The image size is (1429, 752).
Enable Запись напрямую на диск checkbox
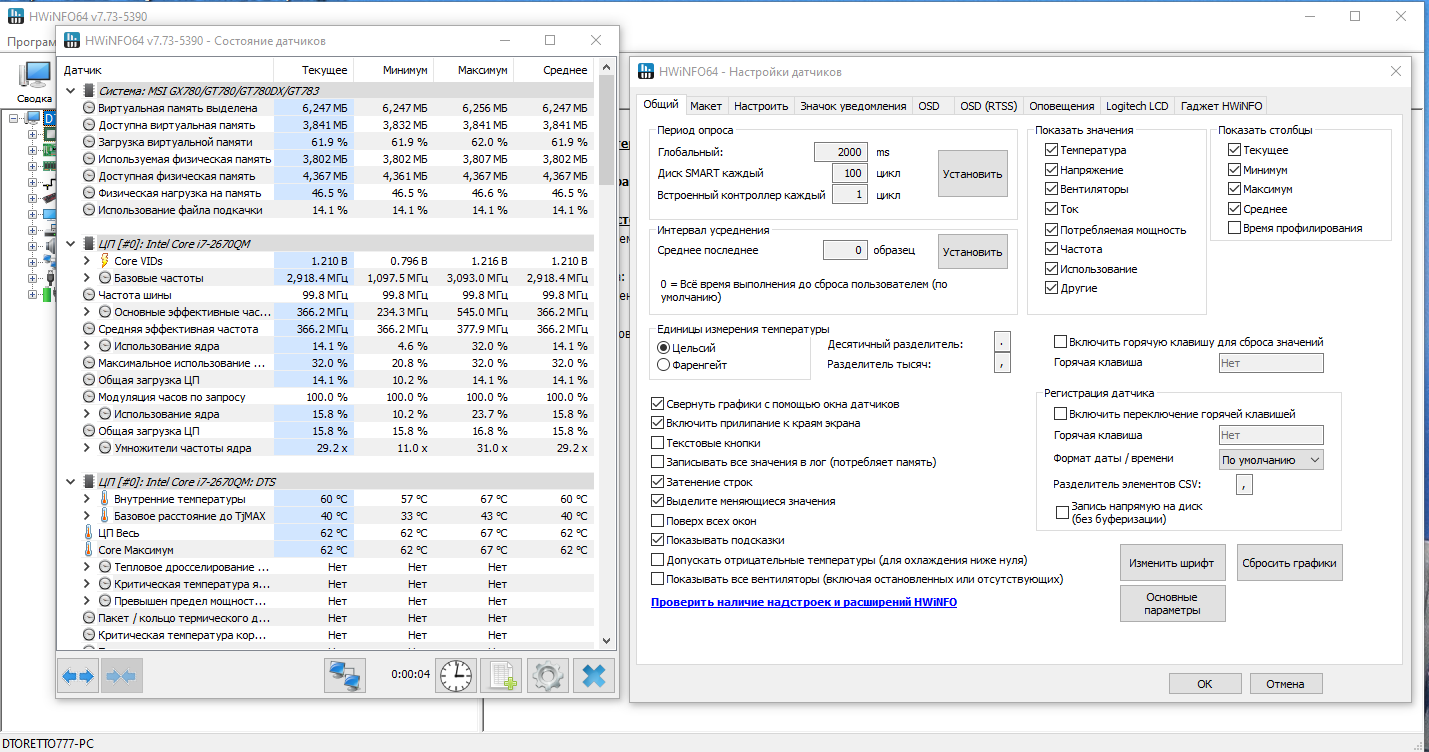1062,512
